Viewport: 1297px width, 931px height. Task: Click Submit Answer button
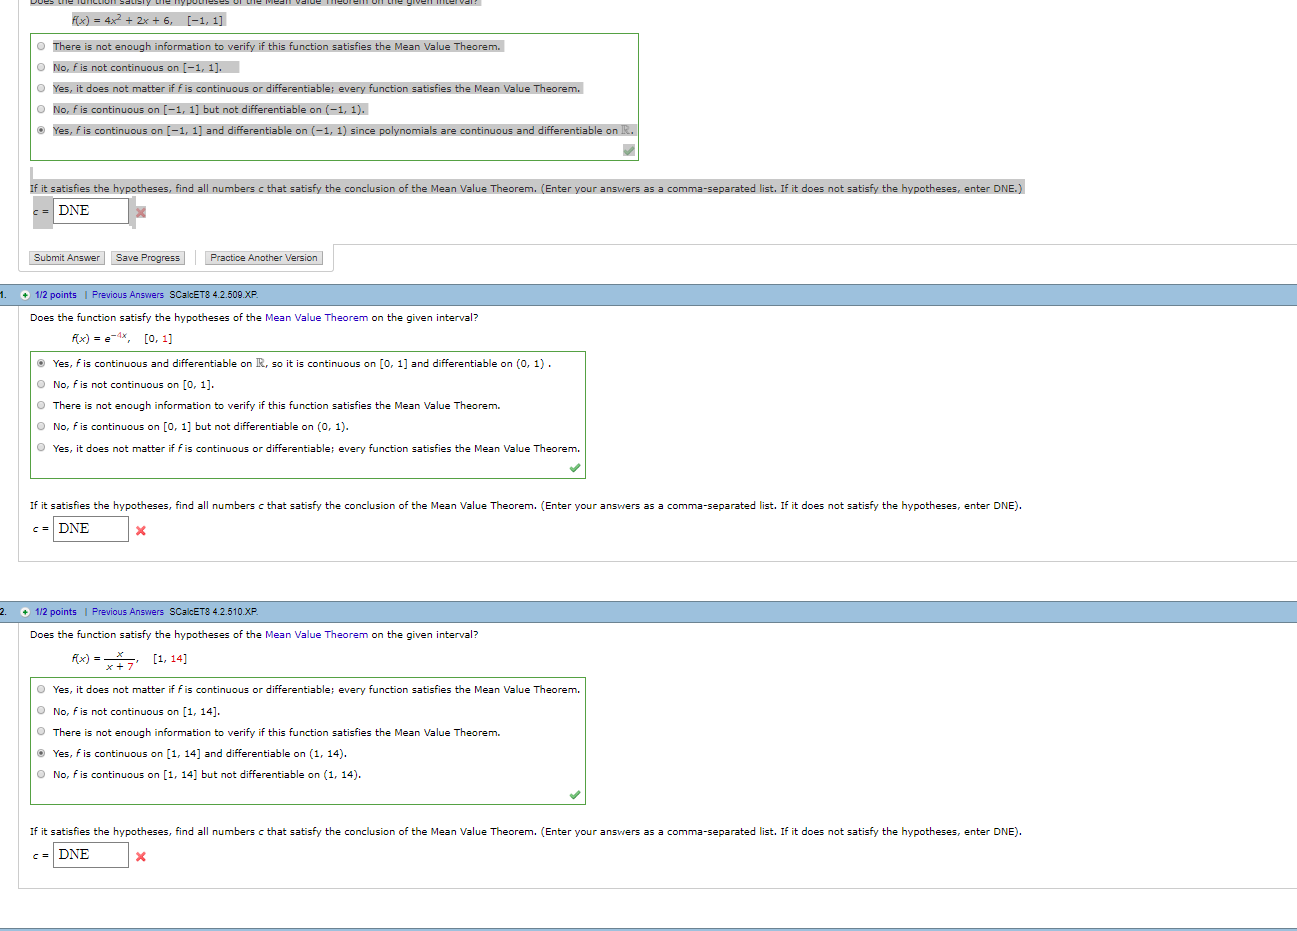[x=67, y=258]
